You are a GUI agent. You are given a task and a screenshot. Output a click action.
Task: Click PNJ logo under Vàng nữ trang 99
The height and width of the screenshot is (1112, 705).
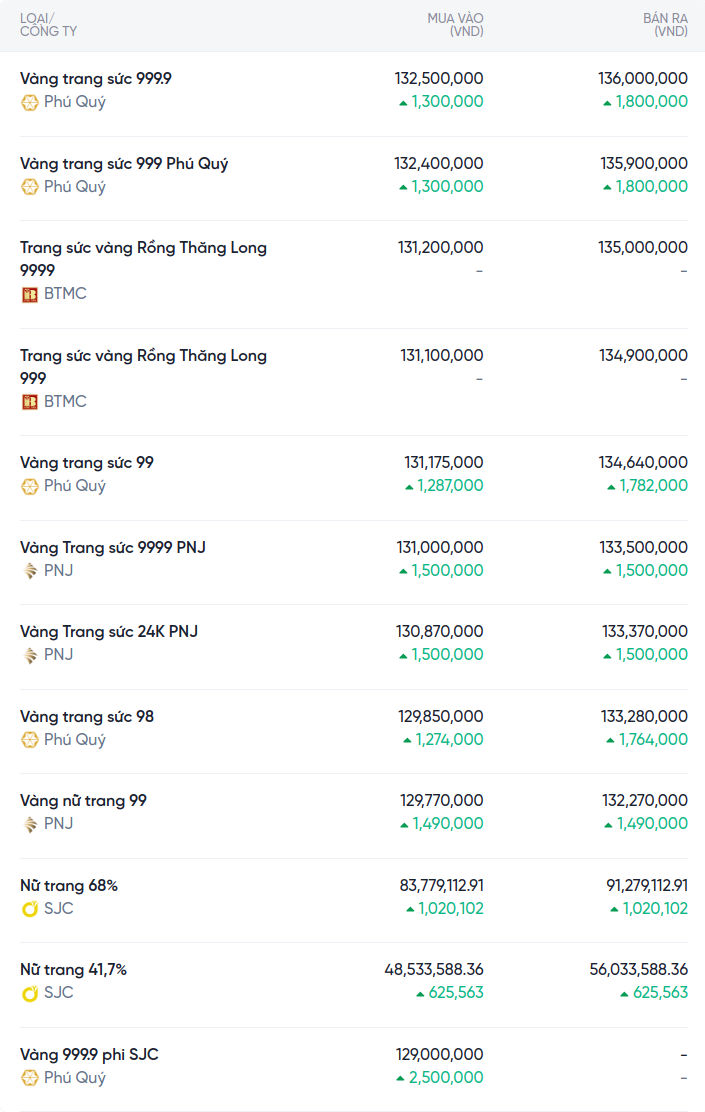coord(30,824)
